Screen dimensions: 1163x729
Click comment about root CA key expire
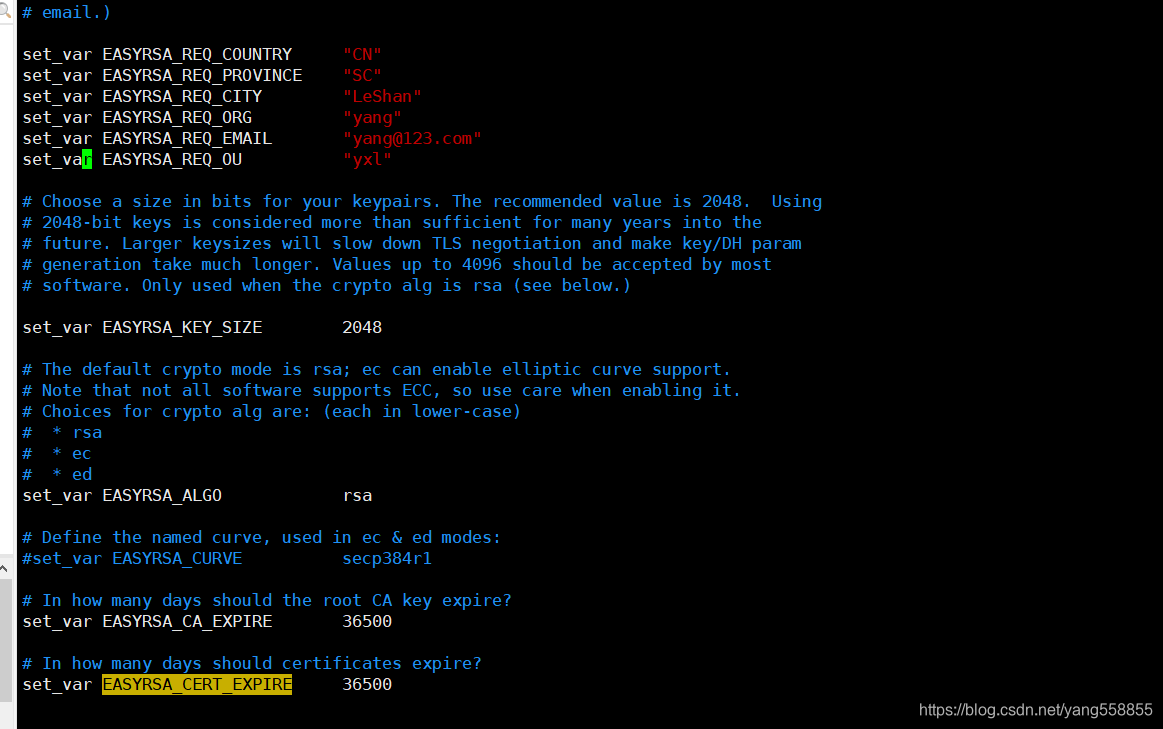[267, 601]
